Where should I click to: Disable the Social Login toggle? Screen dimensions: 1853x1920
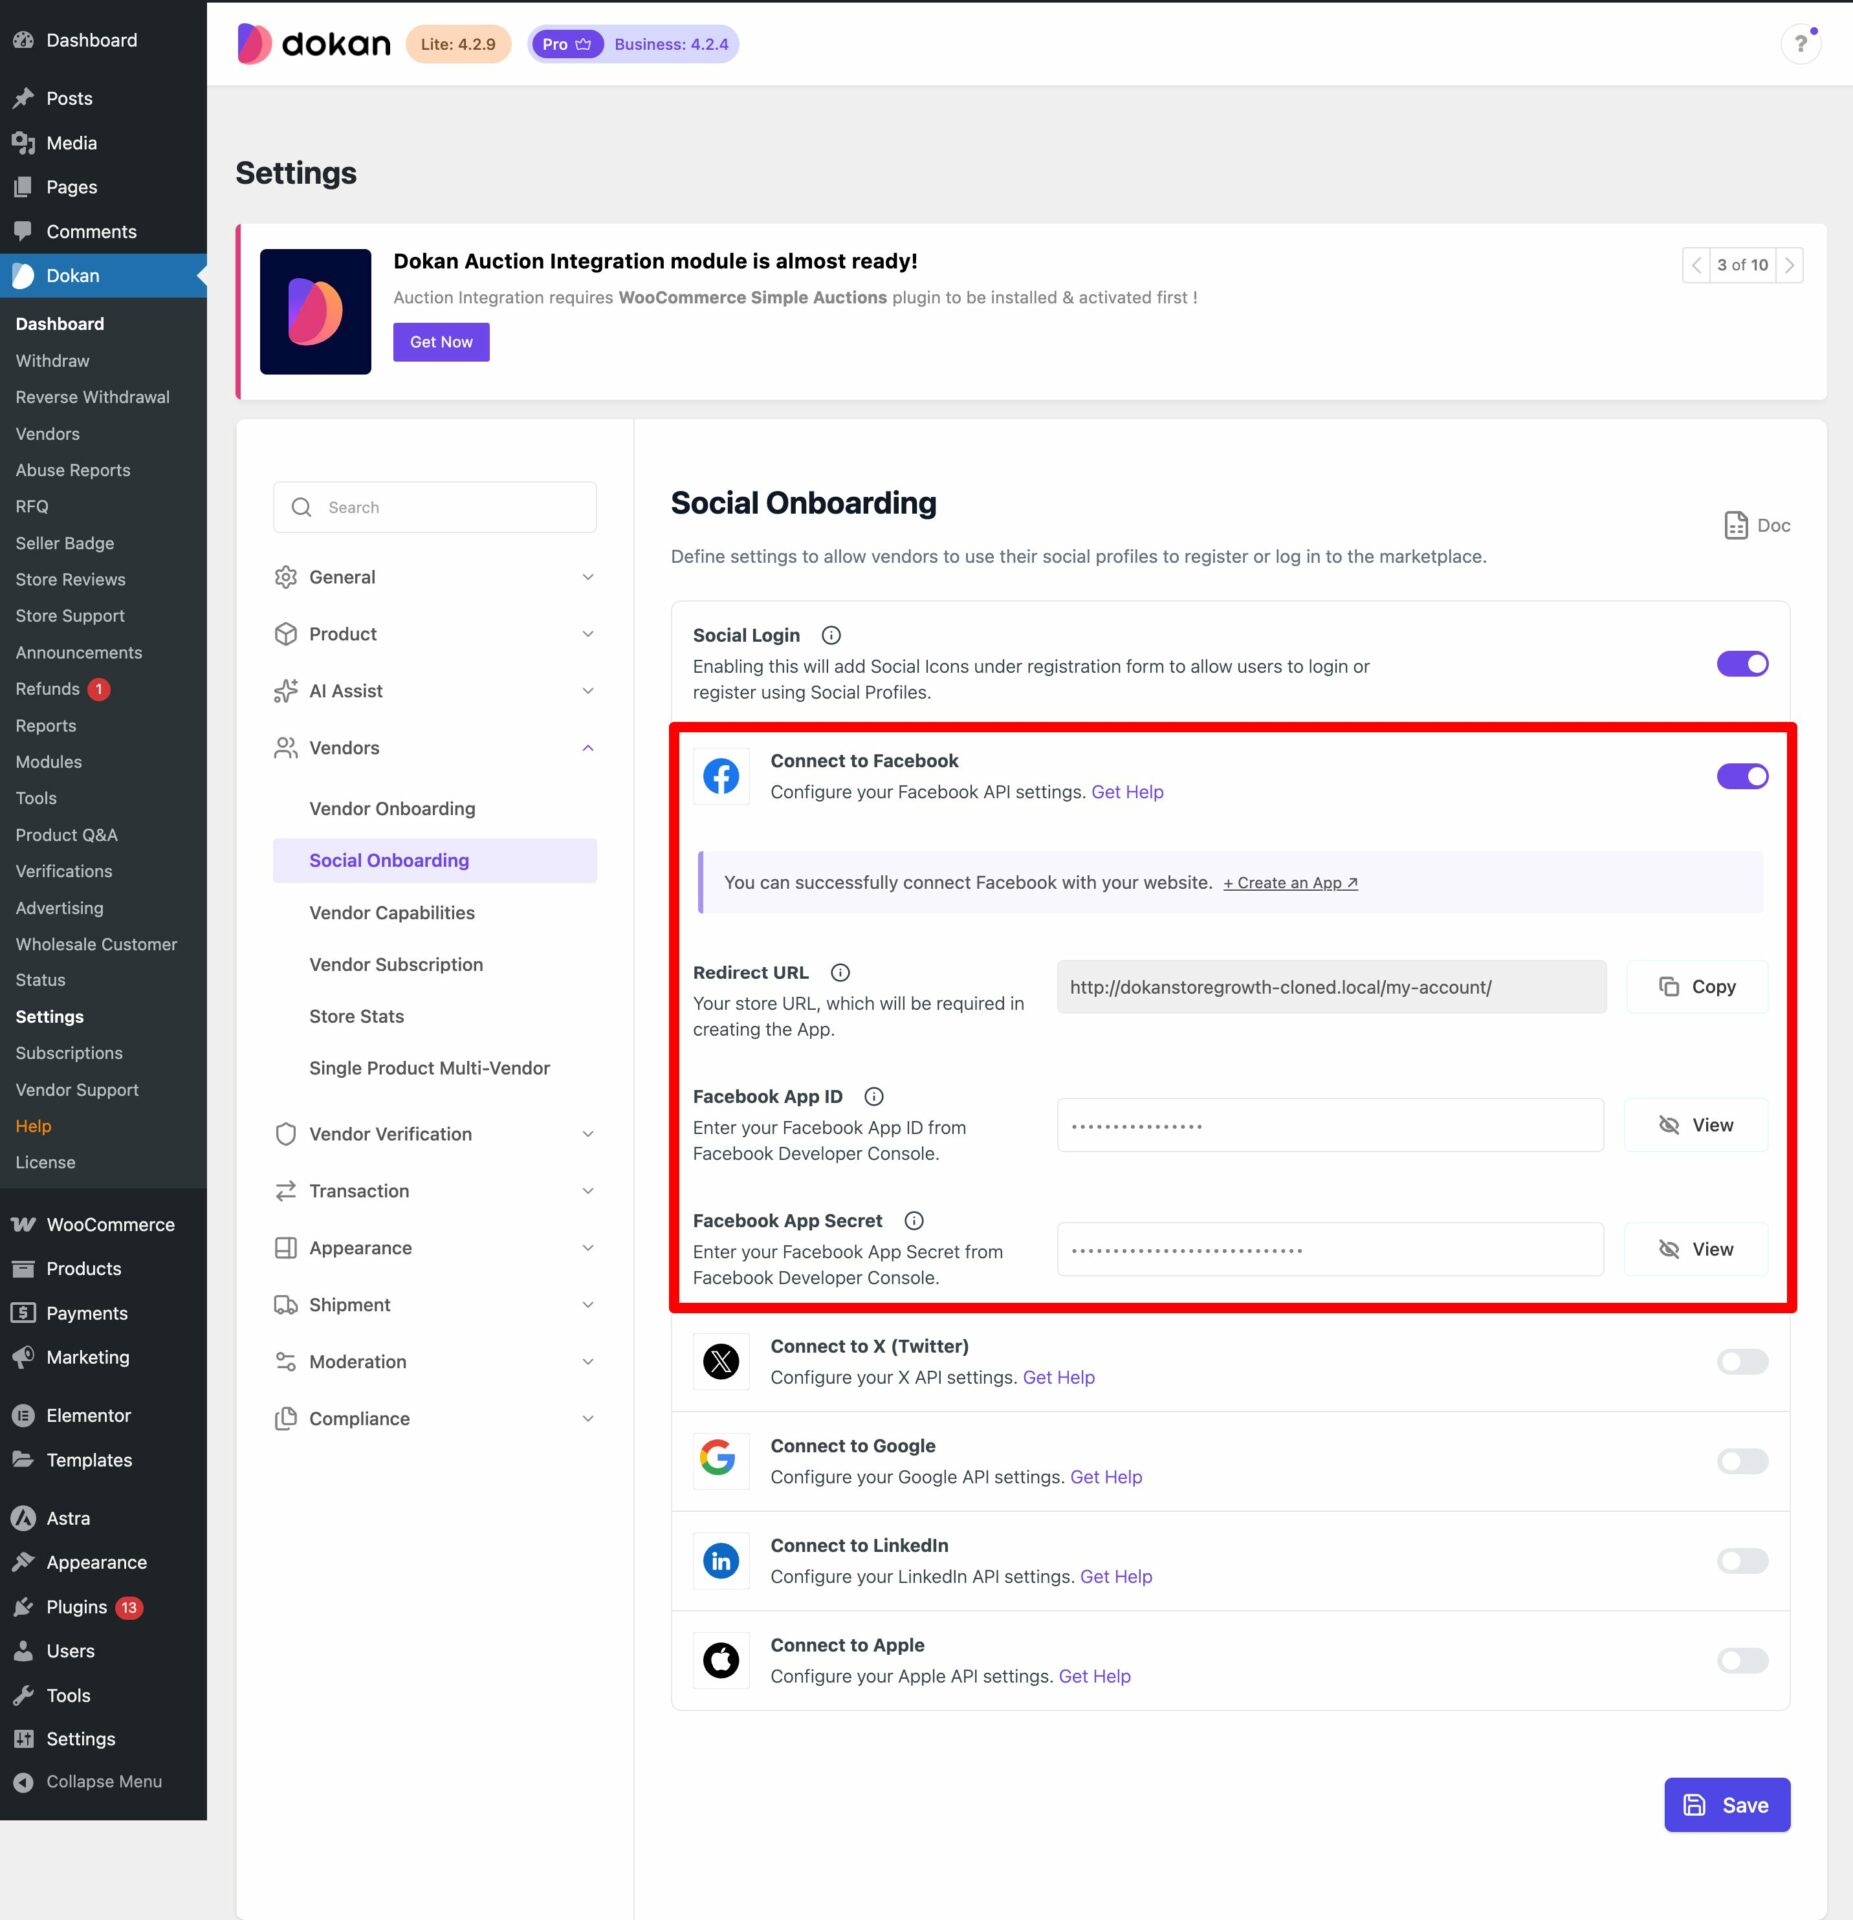[1742, 664]
